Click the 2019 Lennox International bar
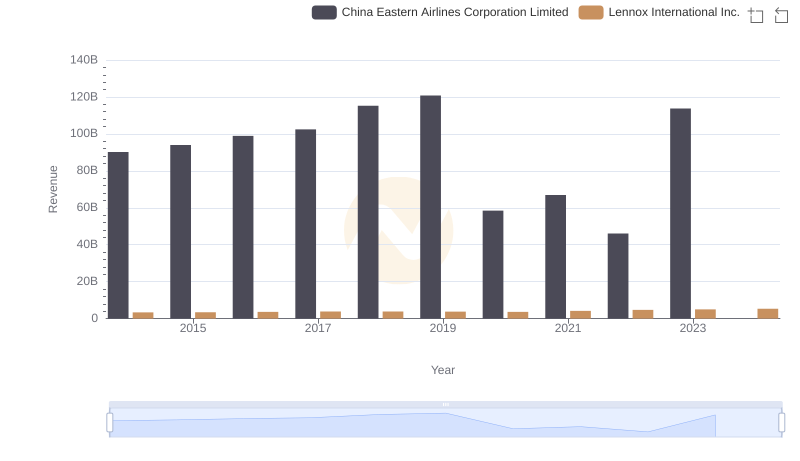The image size is (800, 461). tap(456, 315)
